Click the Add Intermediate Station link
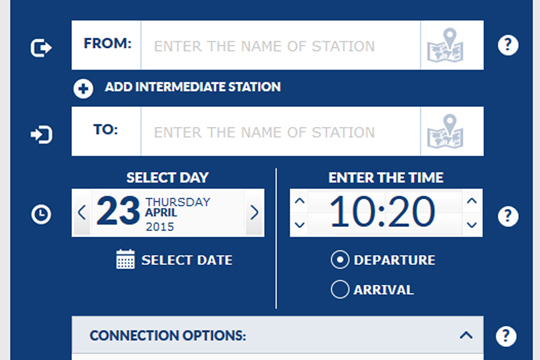 tap(193, 87)
